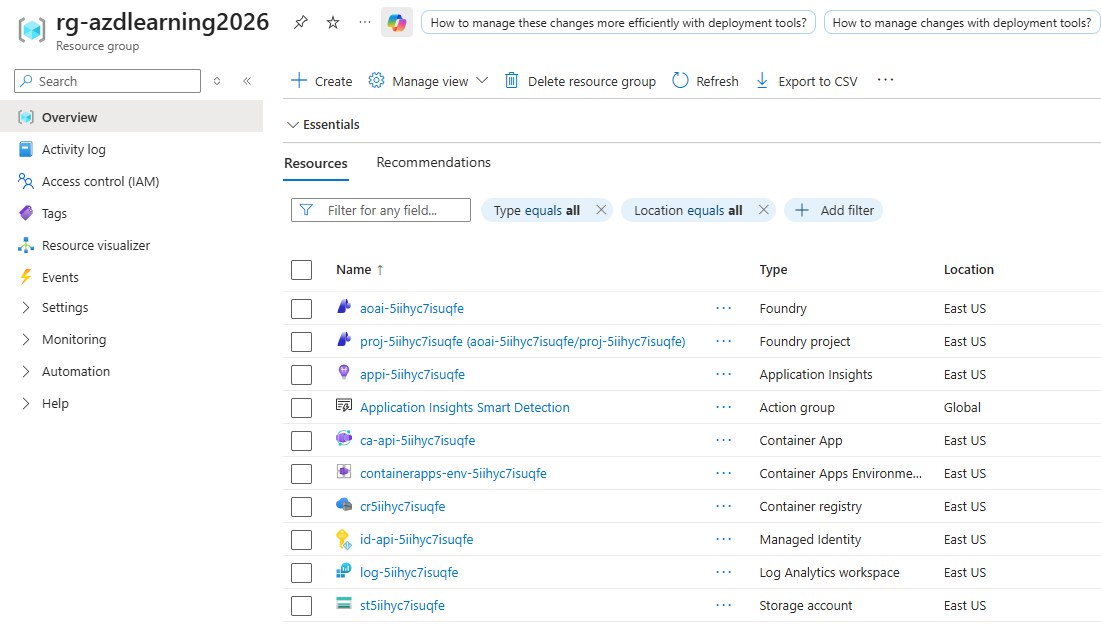Open context menu ellipsis for log-5iihyc7isuqfe

(x=723, y=572)
